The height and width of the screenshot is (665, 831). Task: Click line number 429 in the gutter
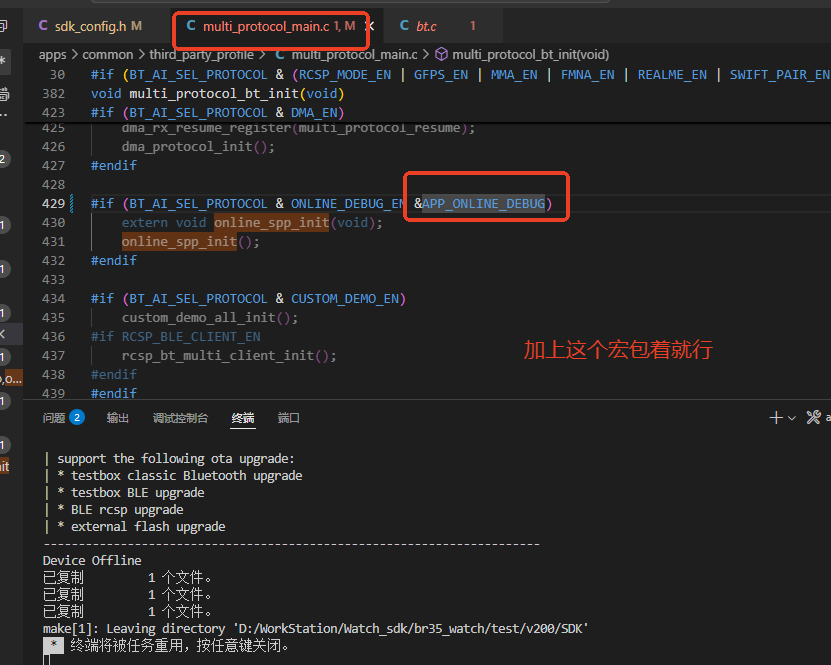click(54, 203)
